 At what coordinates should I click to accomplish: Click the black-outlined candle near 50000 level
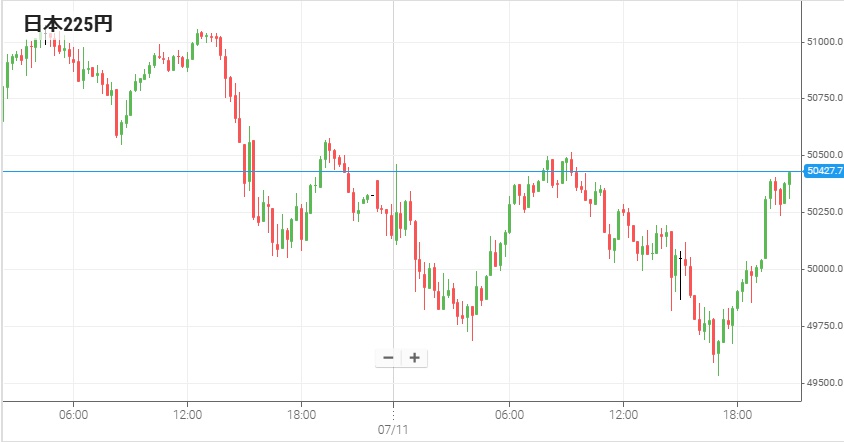tap(680, 270)
